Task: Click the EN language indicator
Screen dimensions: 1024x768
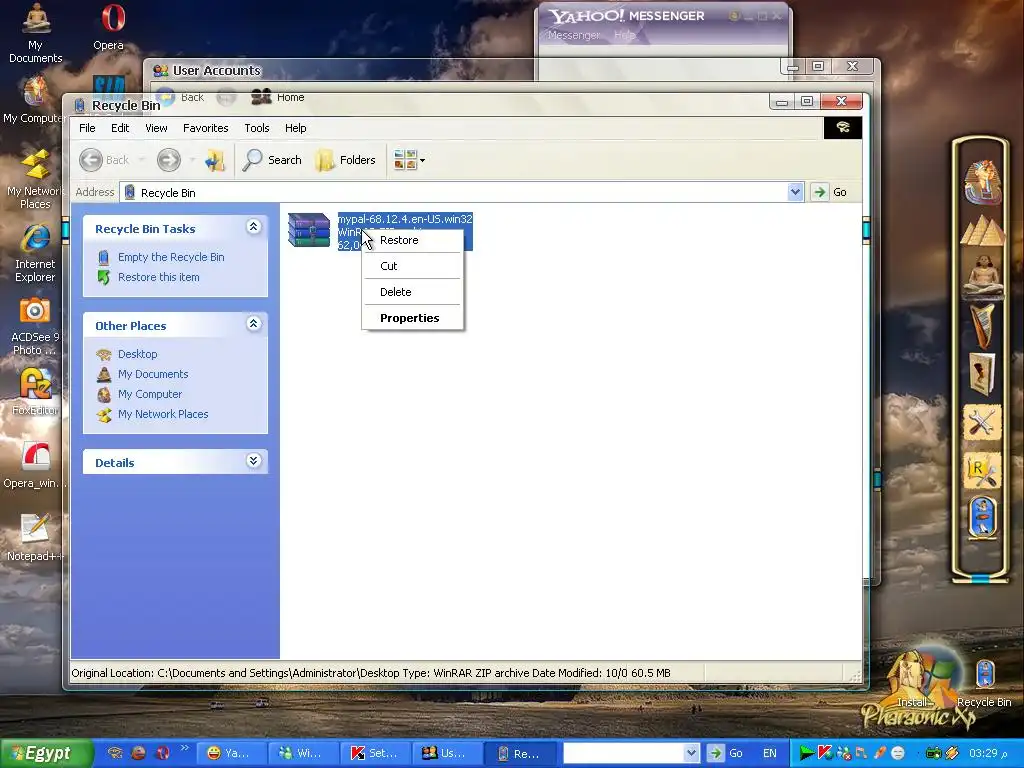Action: click(x=770, y=753)
